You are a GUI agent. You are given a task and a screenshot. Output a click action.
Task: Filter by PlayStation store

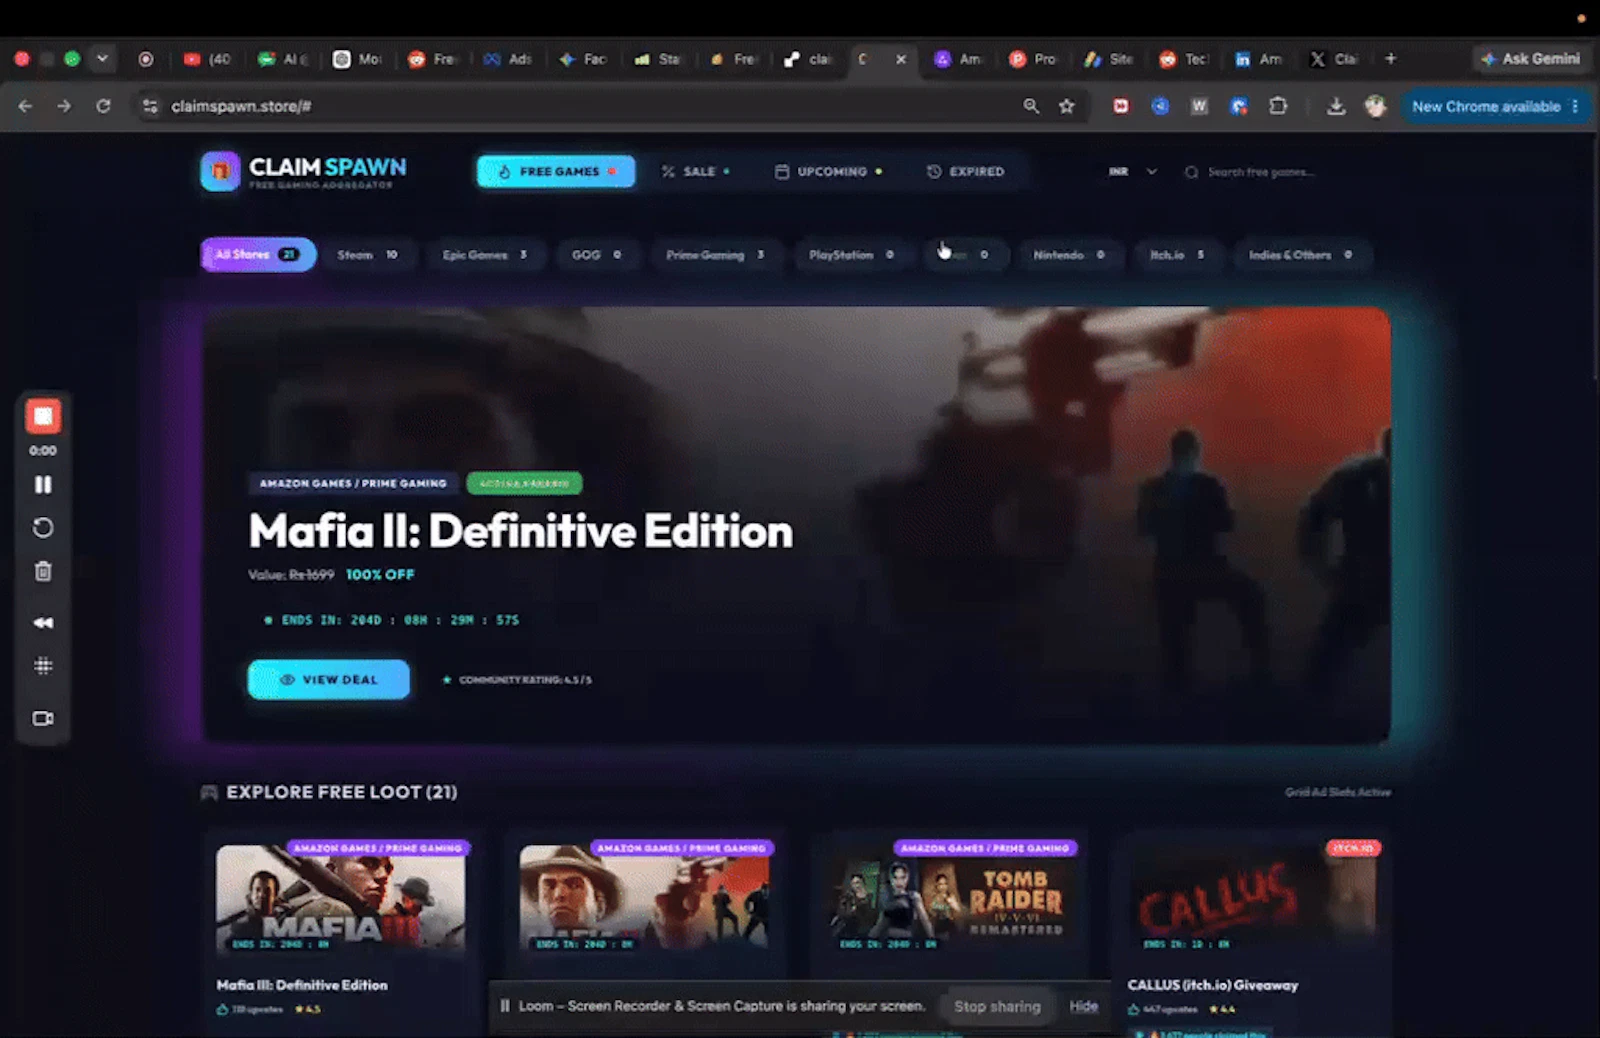(x=851, y=255)
